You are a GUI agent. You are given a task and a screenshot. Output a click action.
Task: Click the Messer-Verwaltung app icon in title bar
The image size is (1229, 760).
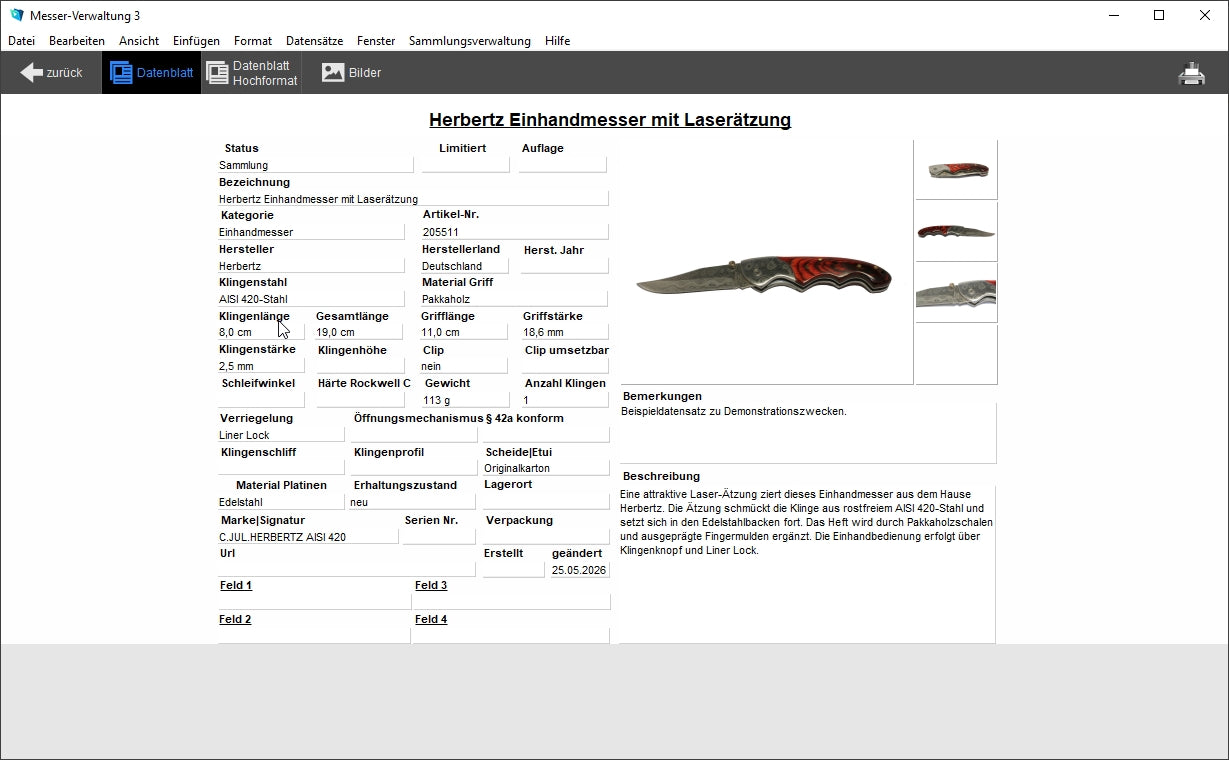tap(16, 15)
